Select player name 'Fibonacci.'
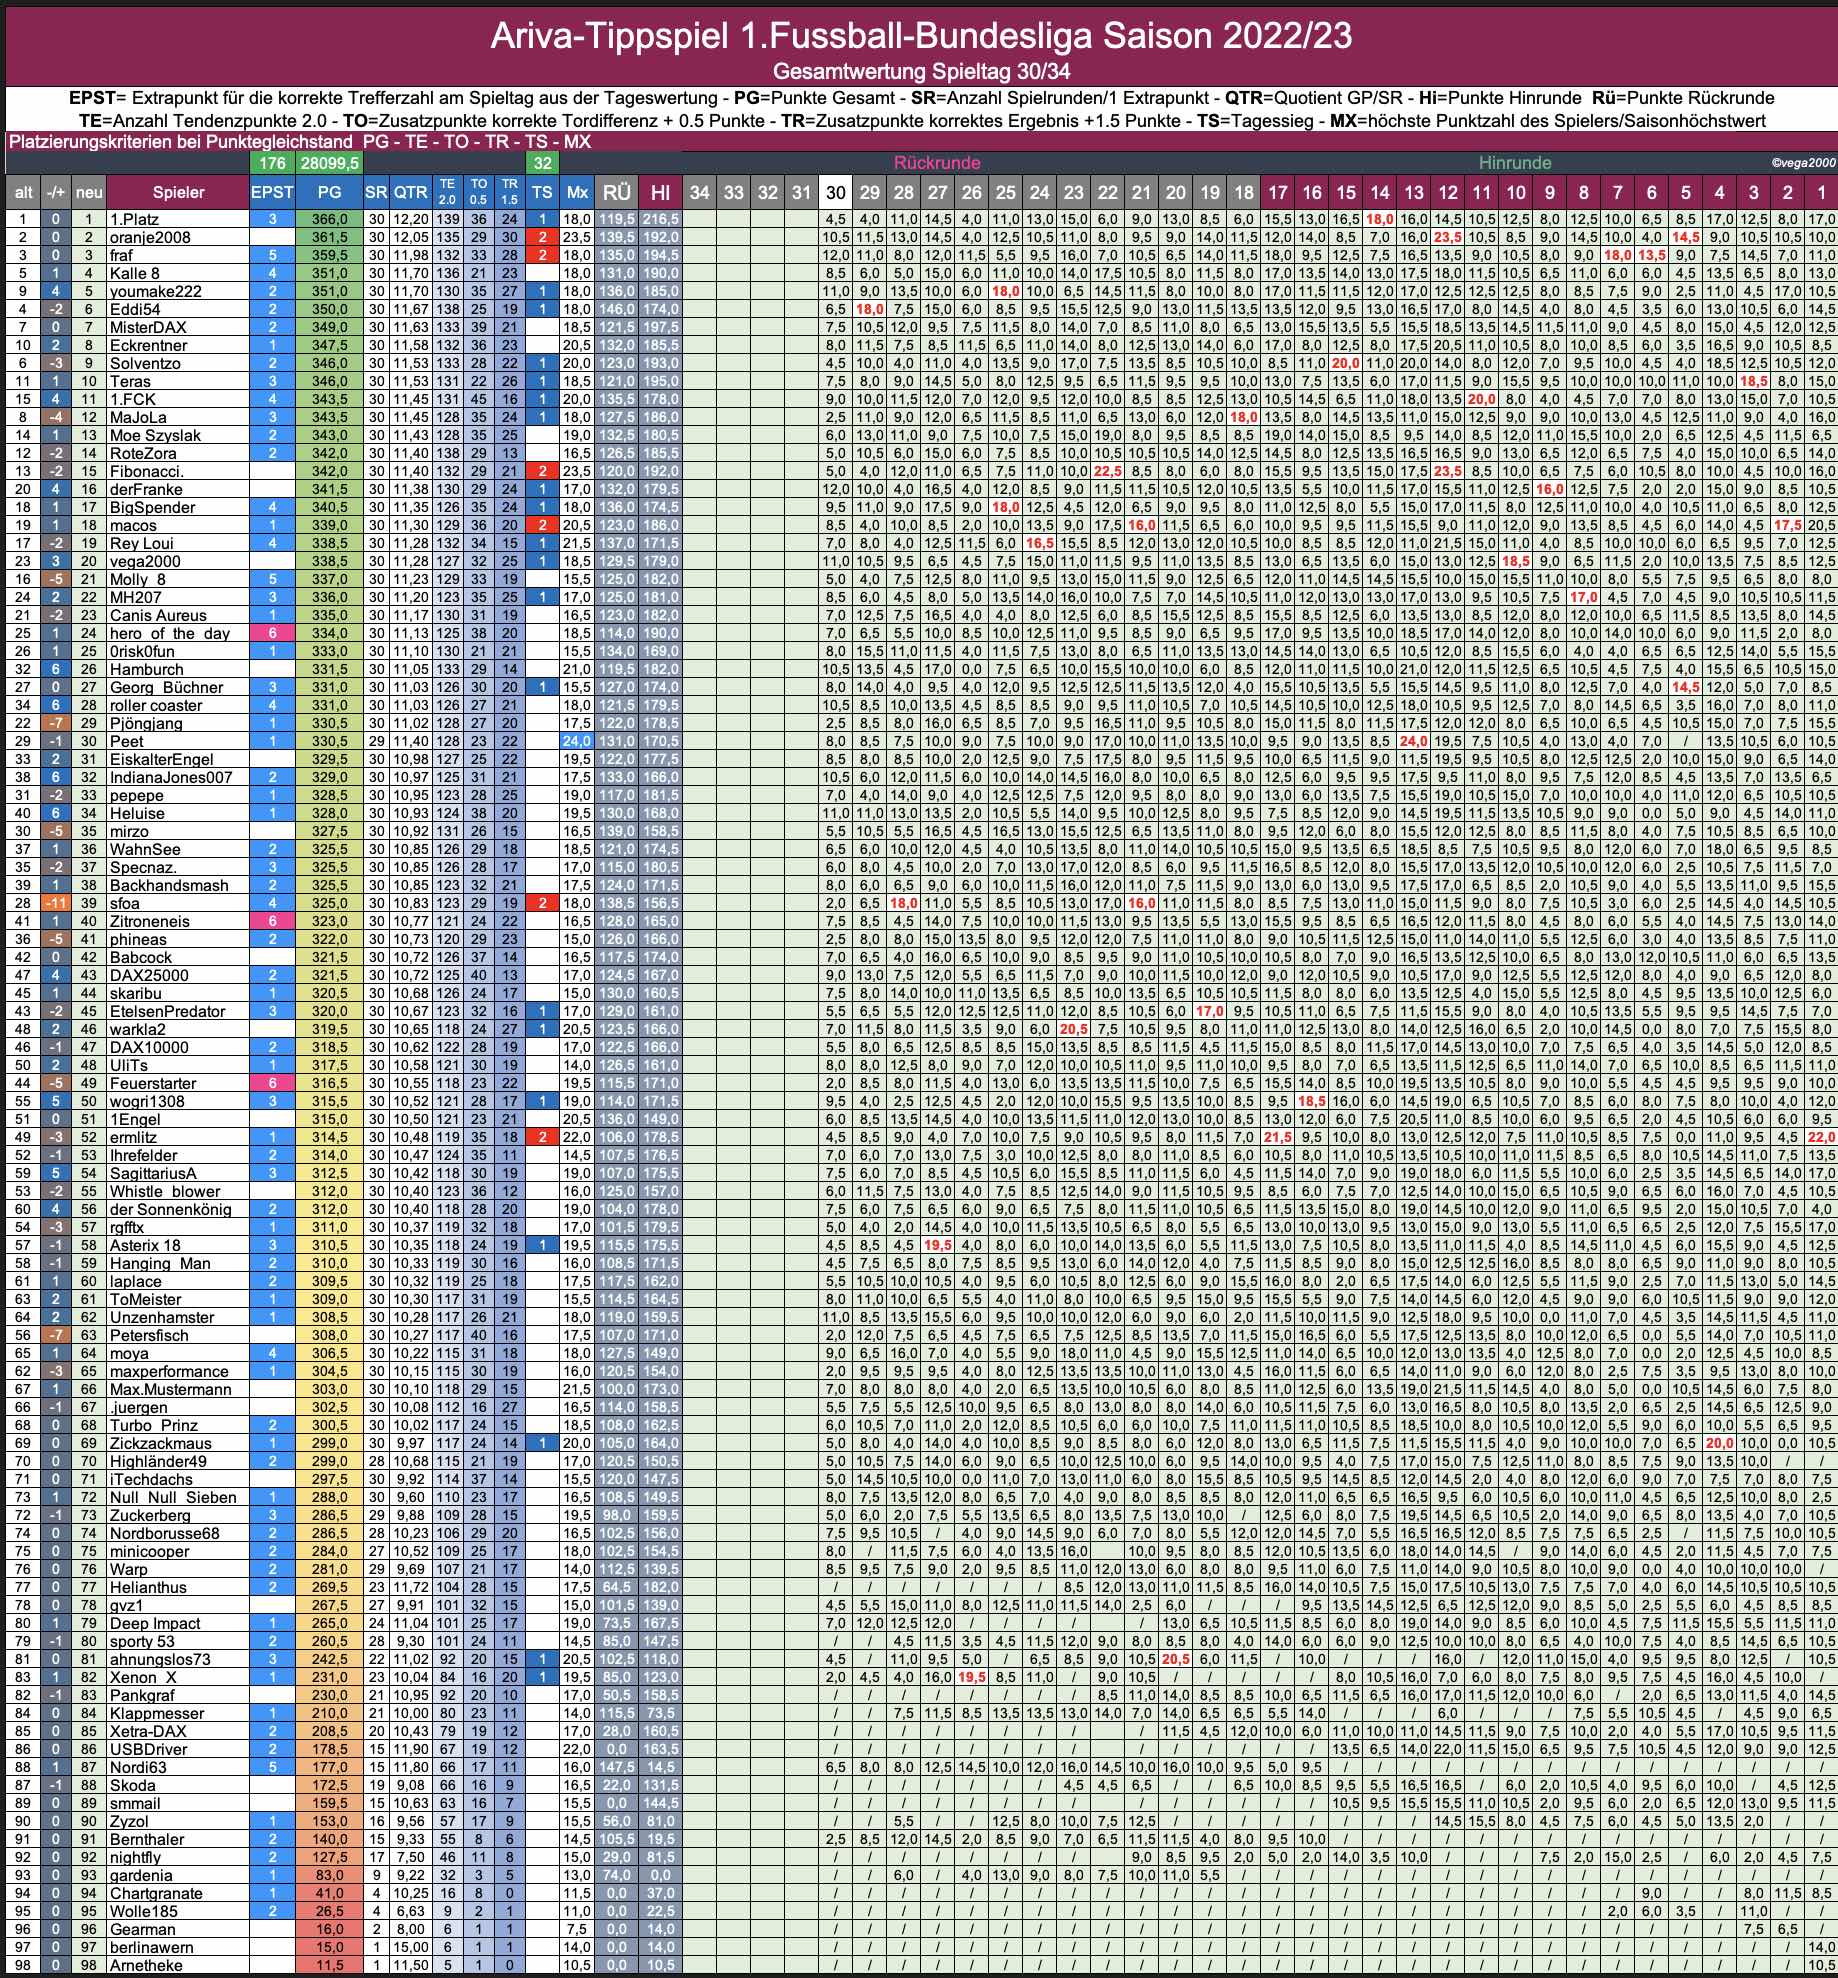1838x1978 pixels. point(147,471)
